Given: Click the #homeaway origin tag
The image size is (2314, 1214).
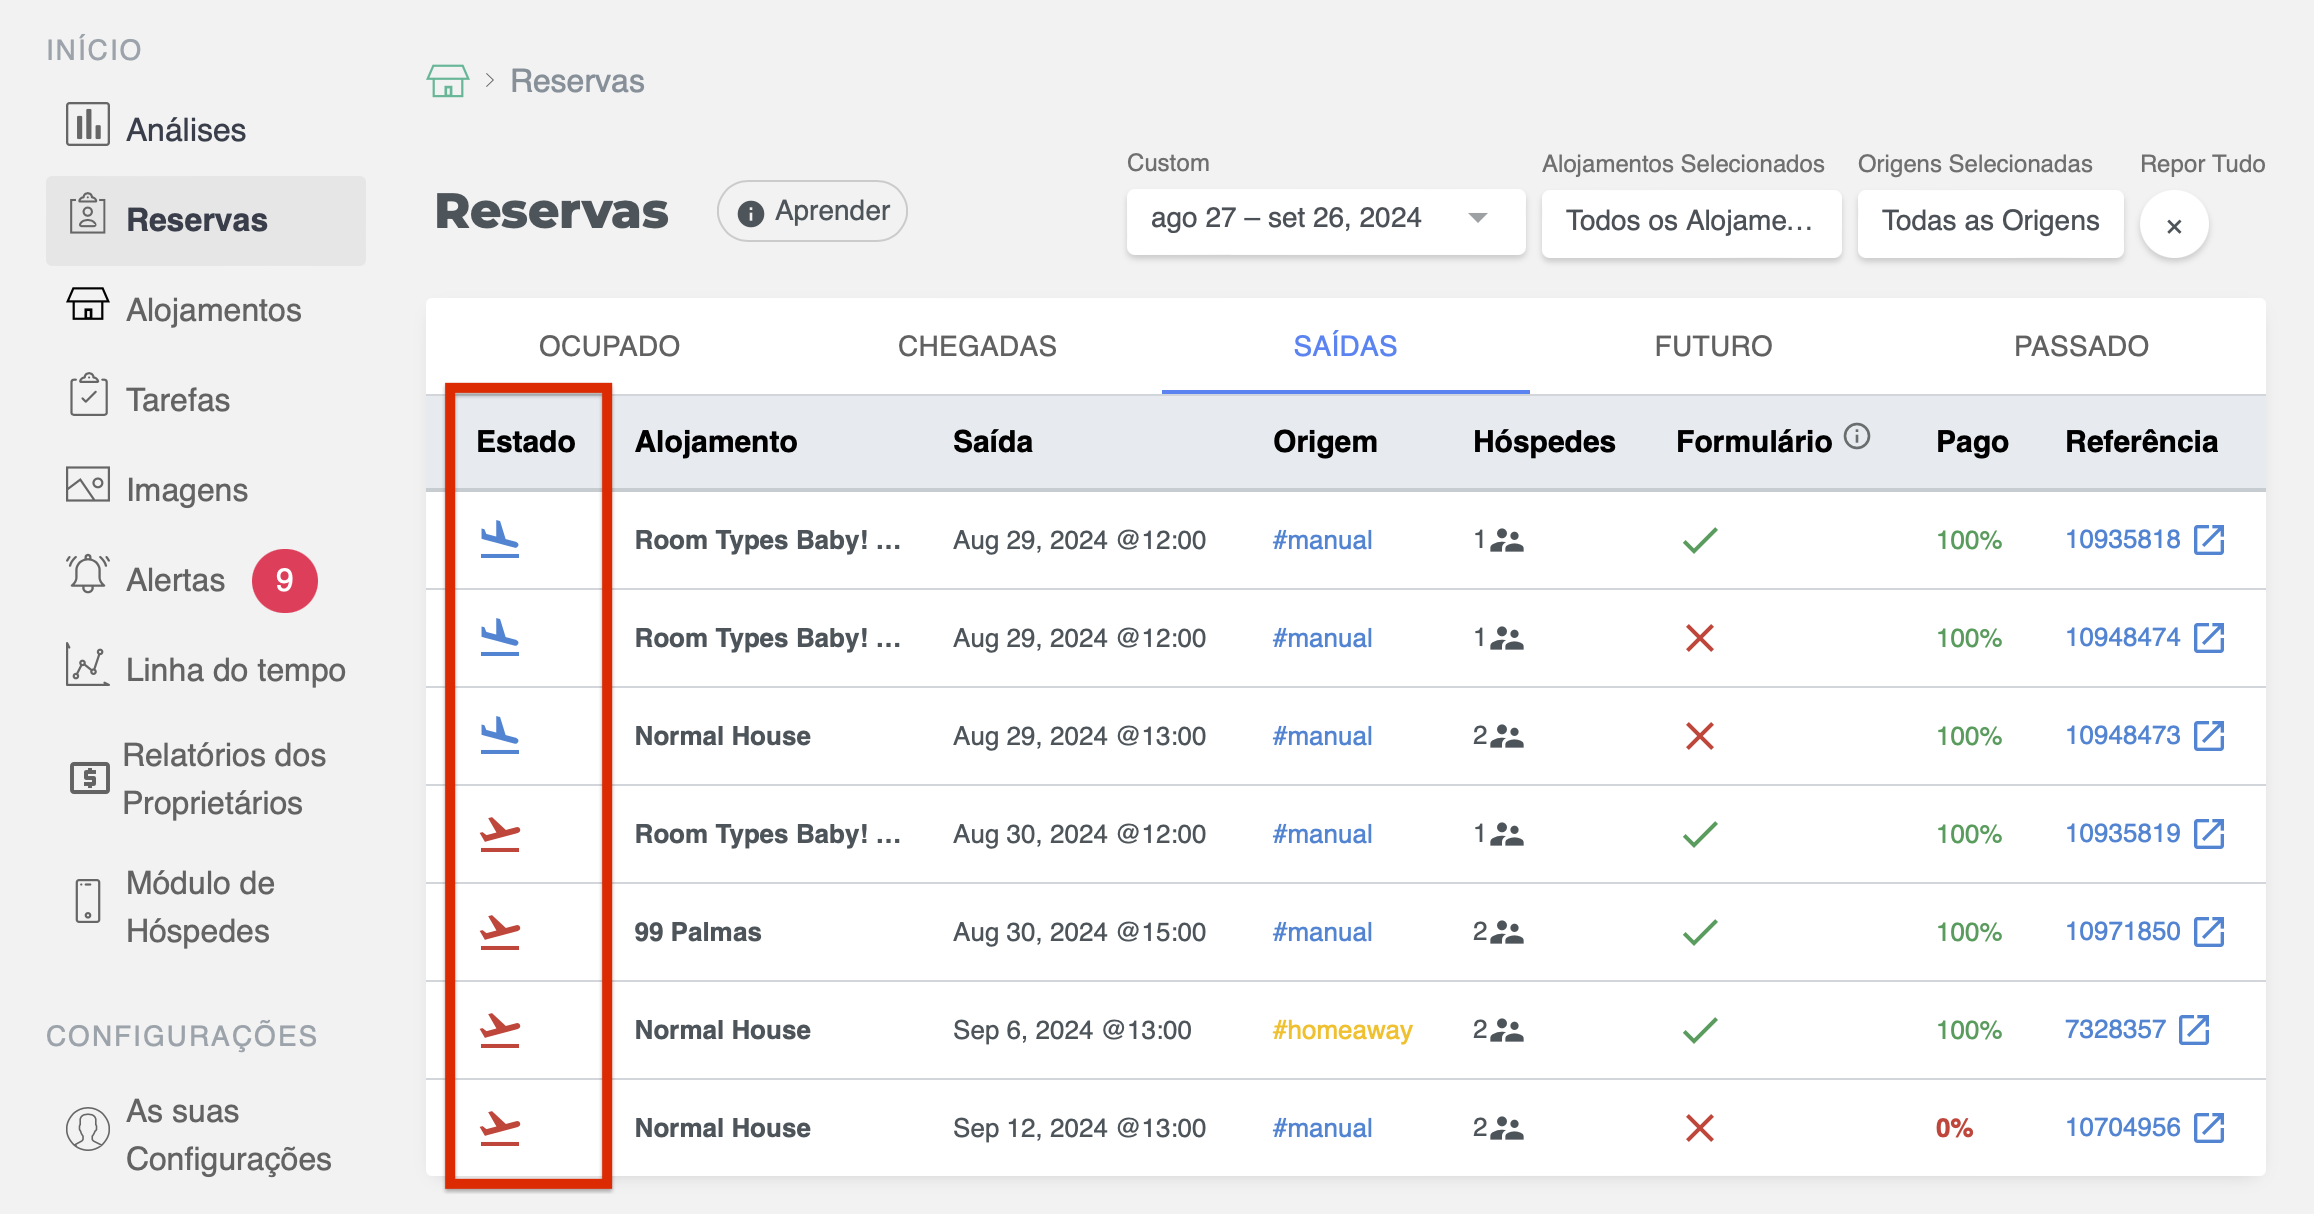Looking at the screenshot, I should tap(1342, 1030).
